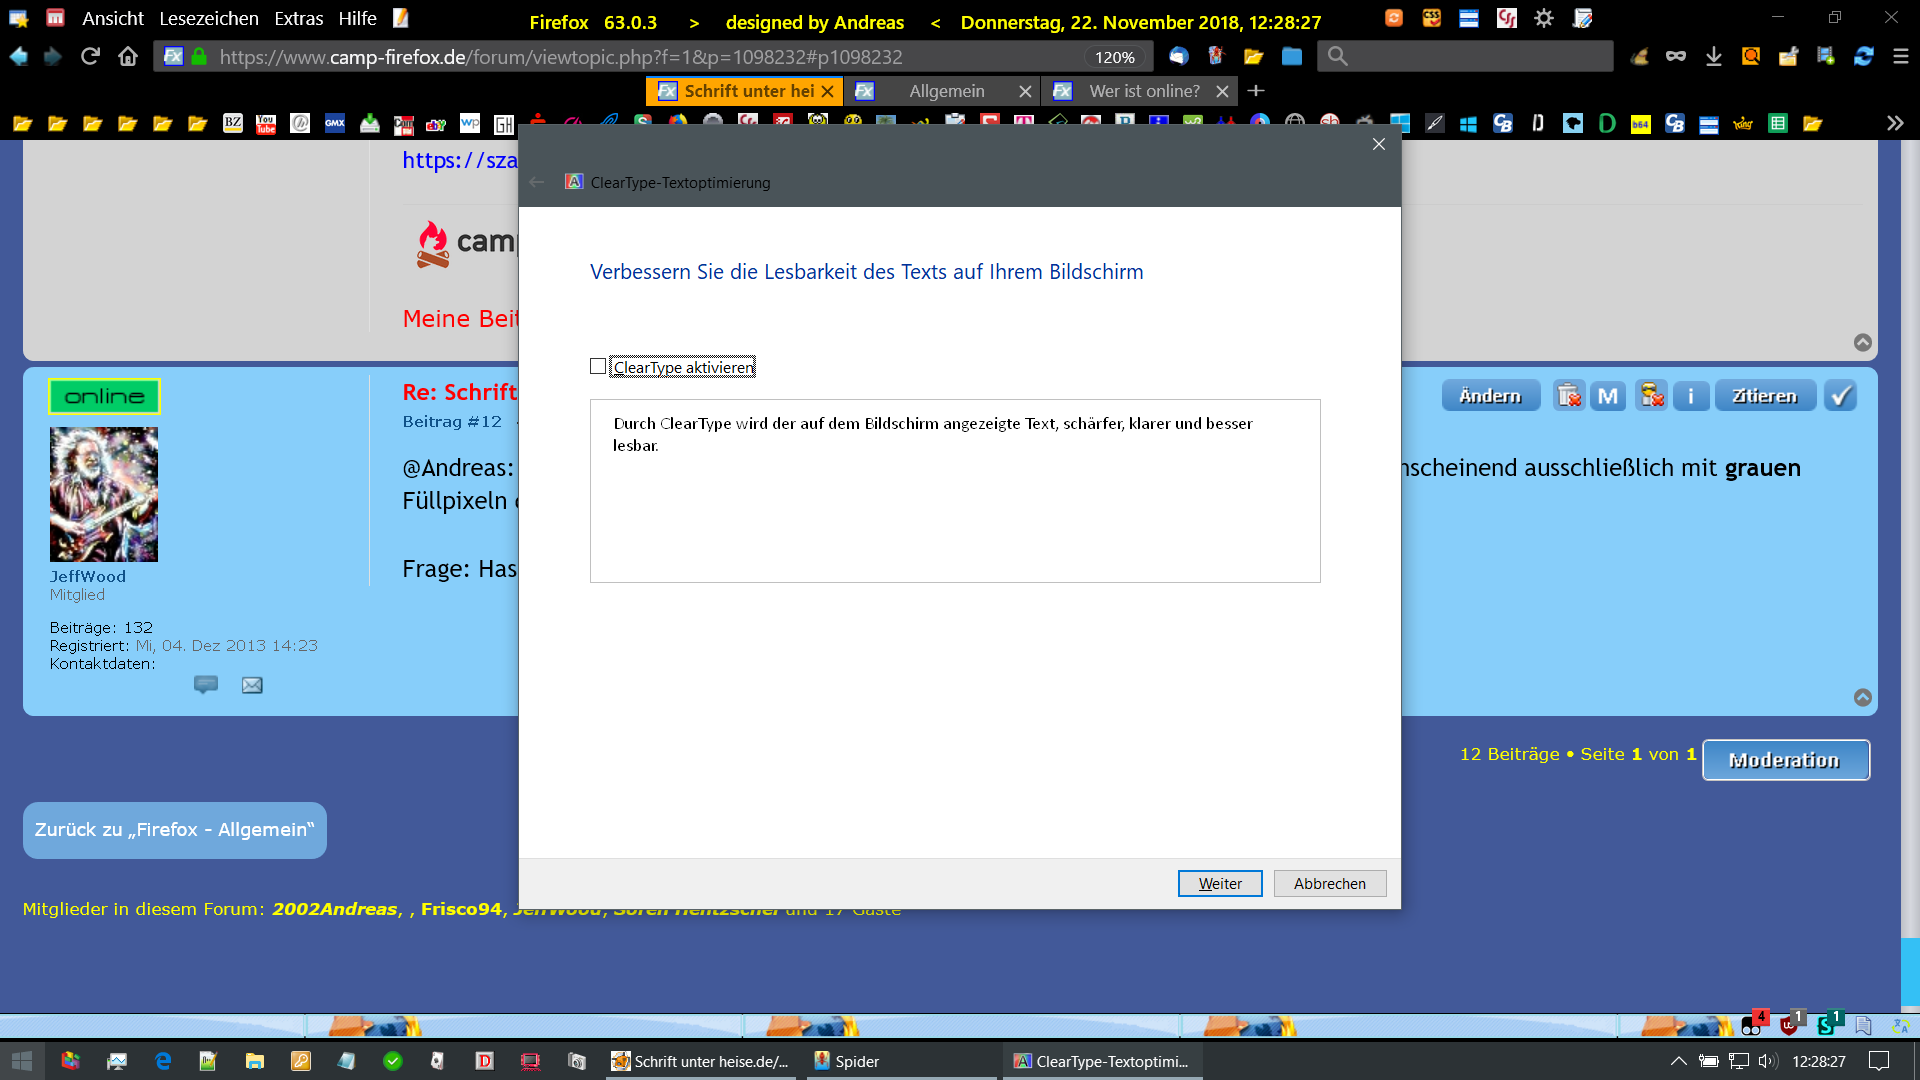
Task: Open the Firefox hamburger menu
Action: pyautogui.click(x=1900, y=57)
